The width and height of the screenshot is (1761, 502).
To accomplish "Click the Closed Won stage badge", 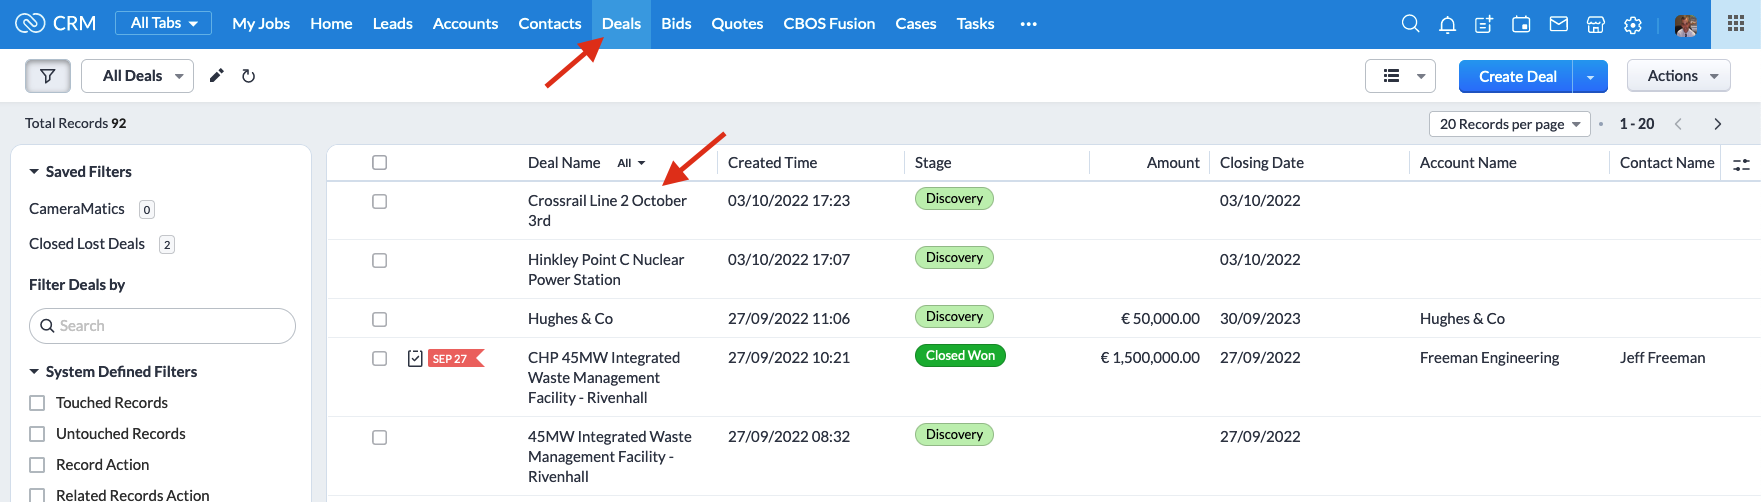I will pyautogui.click(x=960, y=356).
